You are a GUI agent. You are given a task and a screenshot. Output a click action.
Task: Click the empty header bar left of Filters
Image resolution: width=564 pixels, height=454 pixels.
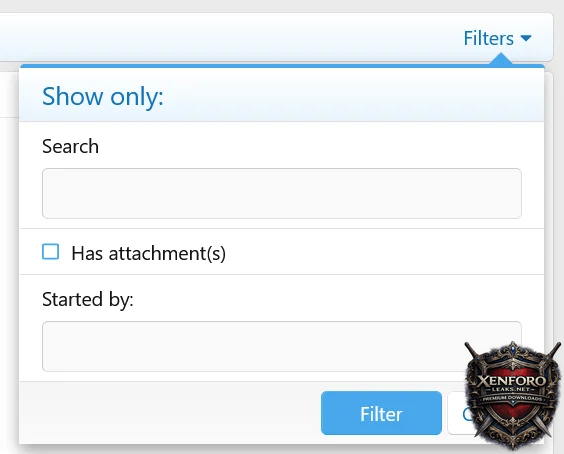(x=230, y=37)
